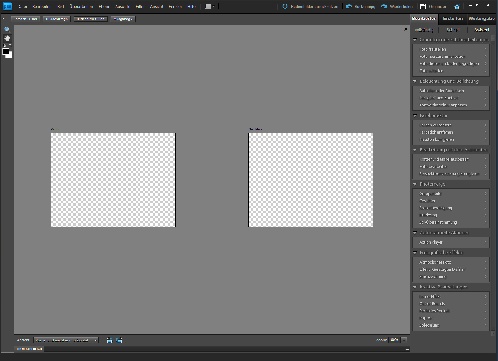The image size is (498, 361).
Task: Select the Bearbeiten tab in right panel
Action: [x=424, y=19]
